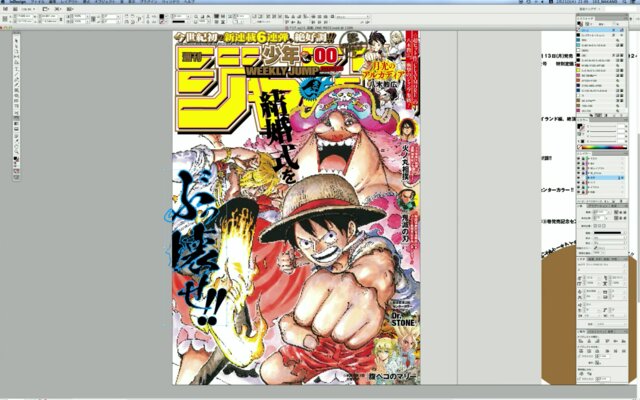Select the butt cap icon in Stroke panel

click(616, 212)
